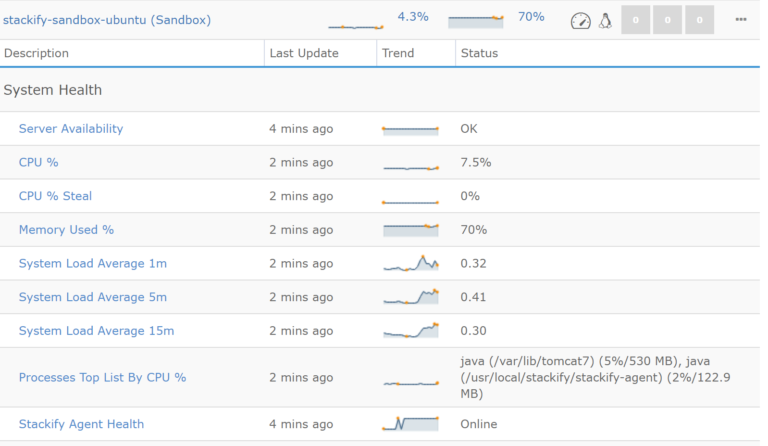Click the middle gray zero counter box
The image size is (768, 446).
point(667,20)
